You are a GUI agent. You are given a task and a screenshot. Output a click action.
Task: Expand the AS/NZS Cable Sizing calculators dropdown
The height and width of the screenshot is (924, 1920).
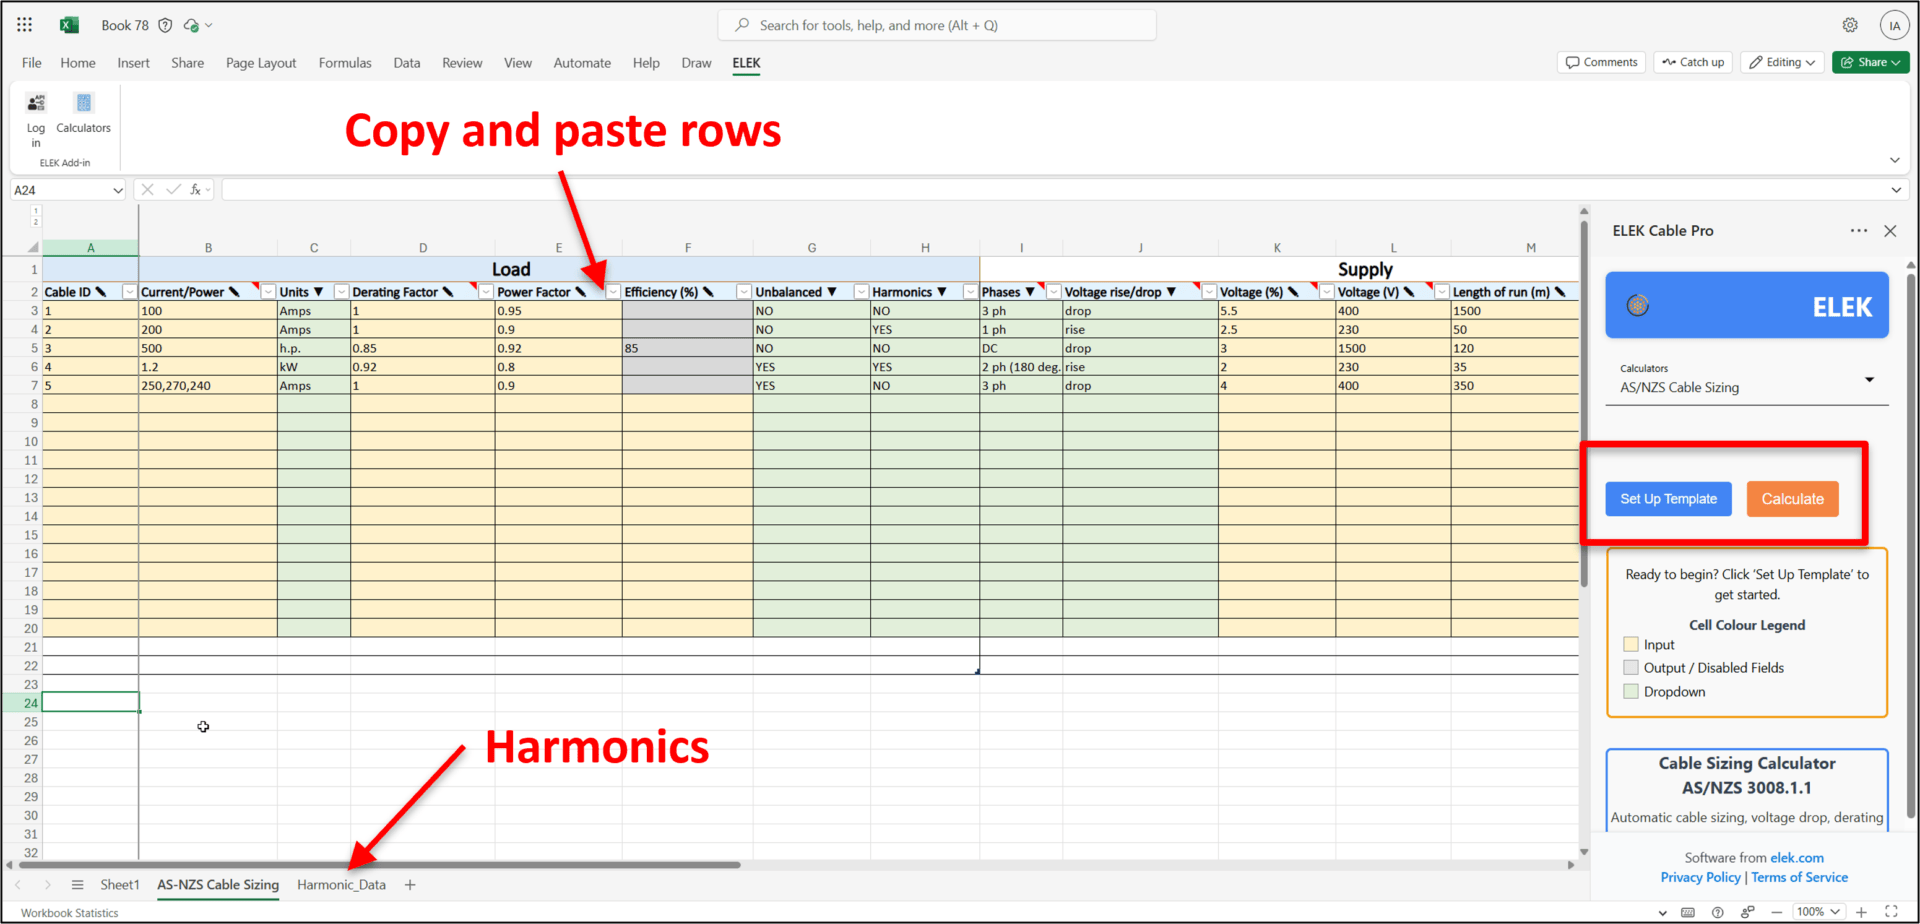pos(1870,380)
